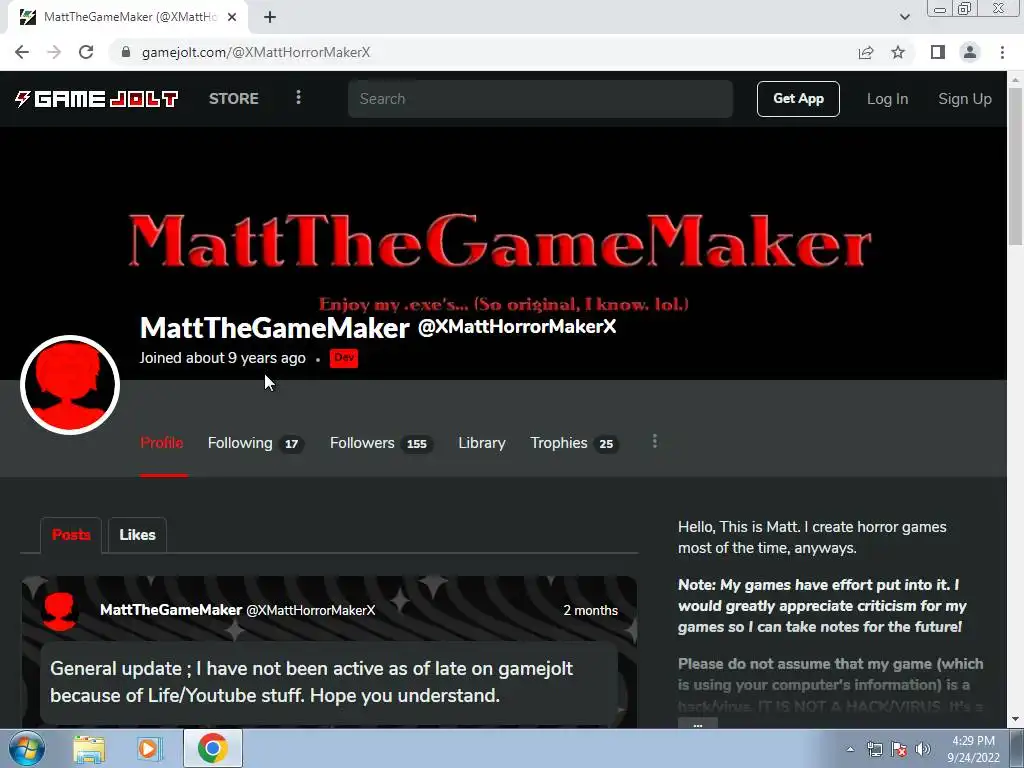Click the browser forward arrow
1024x768 pixels.
(x=54, y=52)
